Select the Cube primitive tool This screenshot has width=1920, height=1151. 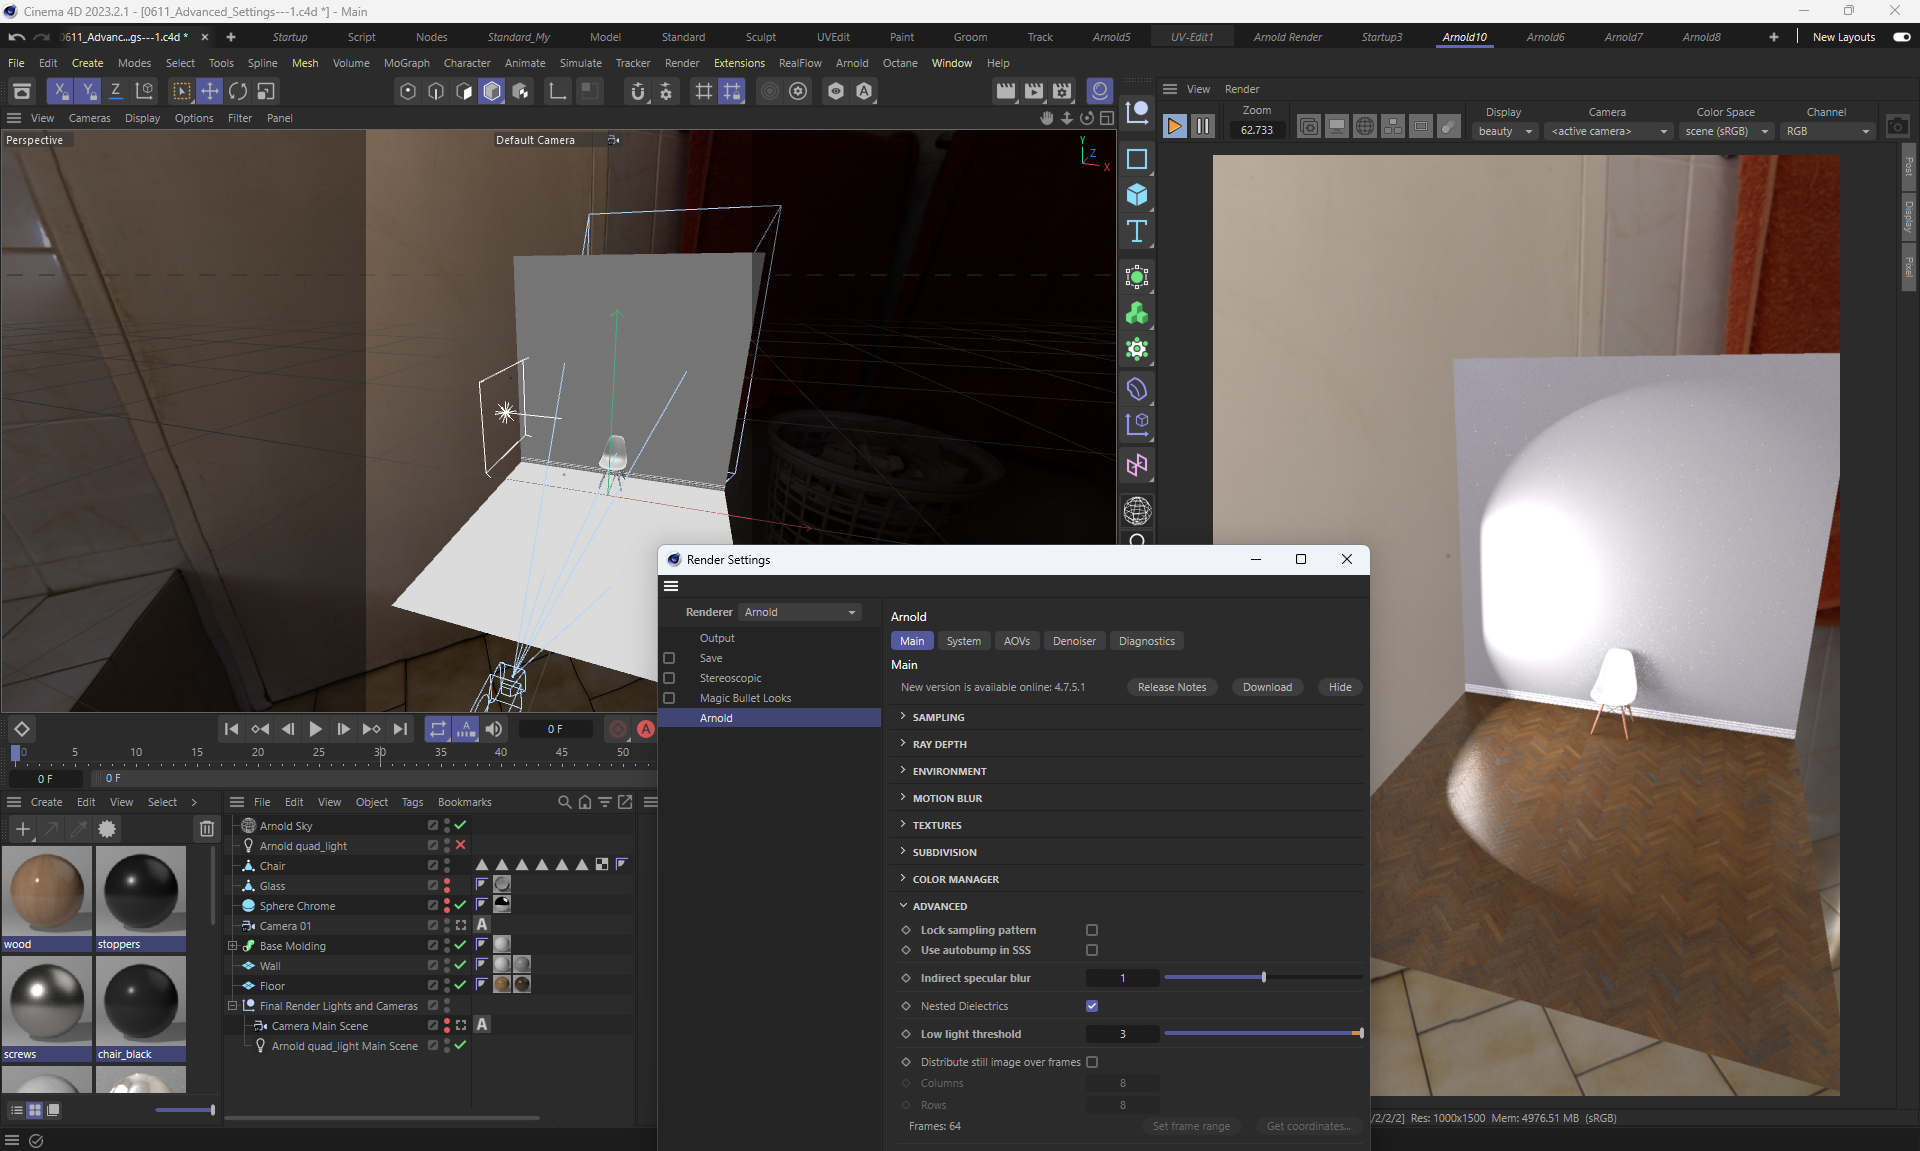(x=1137, y=195)
